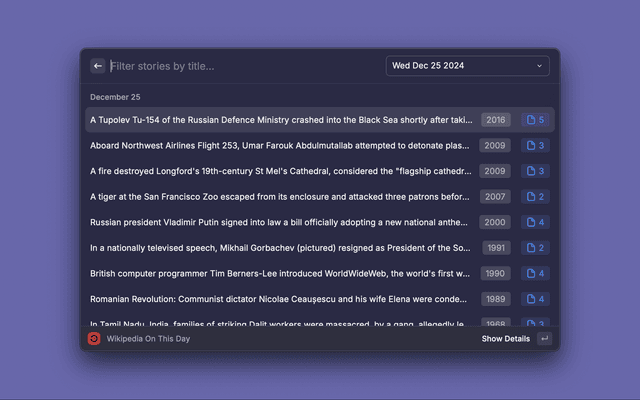Click document icon on Northwest Airlines Flight 253 row
Image resolution: width=640 pixels, height=400 pixels.
click(x=531, y=146)
